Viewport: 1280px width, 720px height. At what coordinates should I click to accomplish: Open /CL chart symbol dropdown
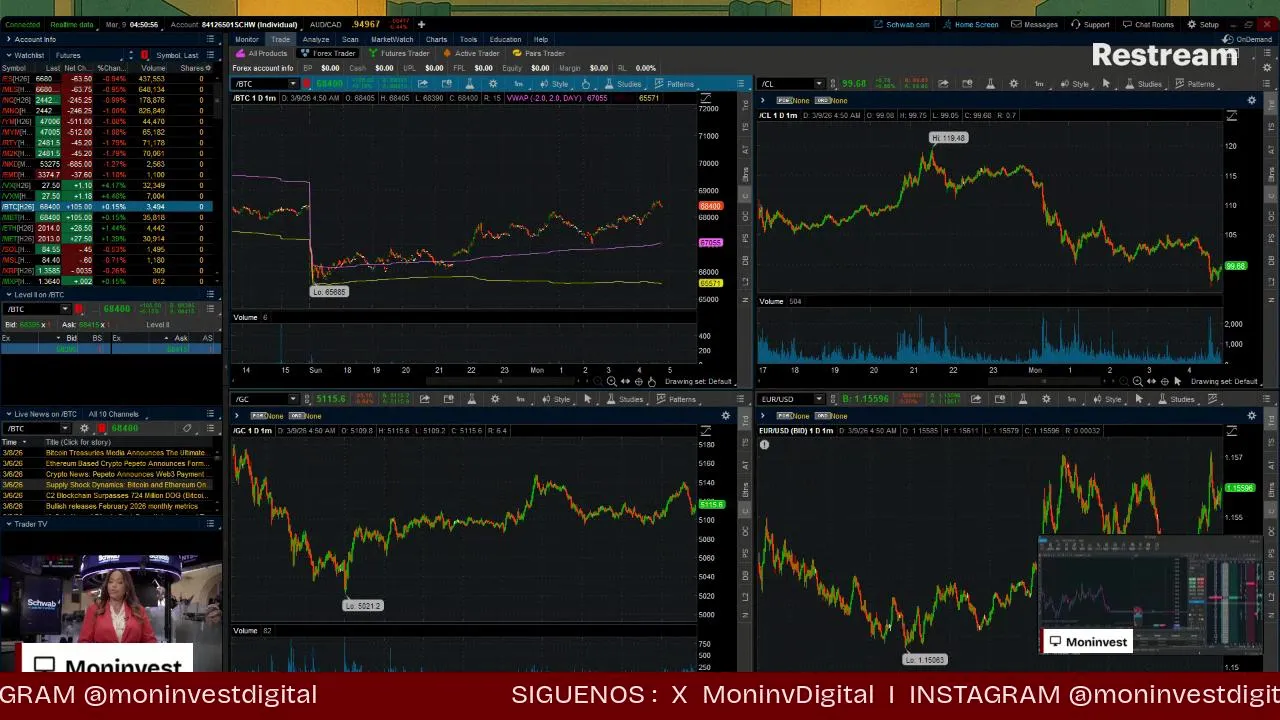[x=819, y=84]
